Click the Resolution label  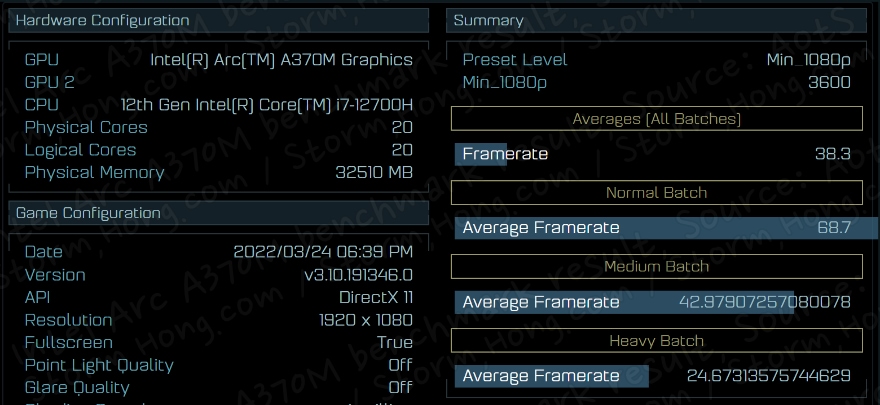click(68, 320)
